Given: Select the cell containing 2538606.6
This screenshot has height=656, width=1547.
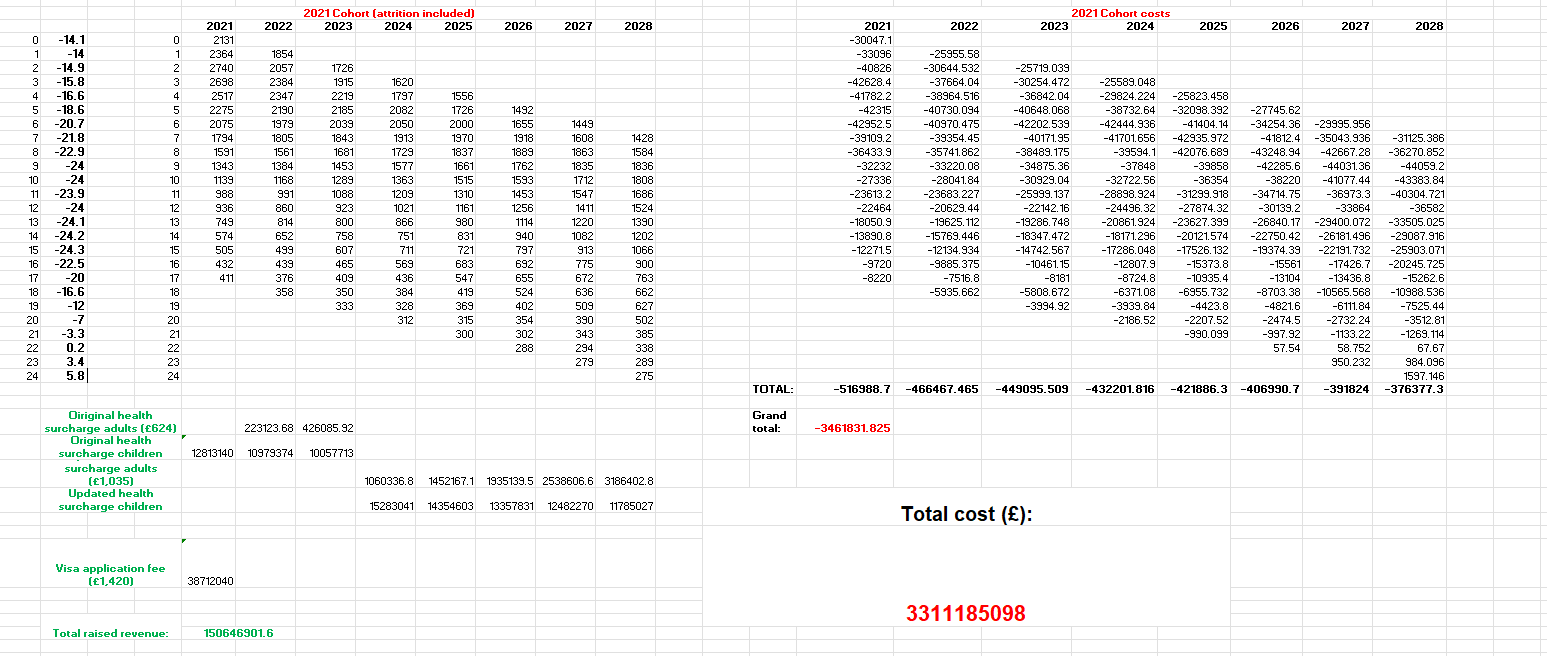Looking at the screenshot, I should coord(569,481).
